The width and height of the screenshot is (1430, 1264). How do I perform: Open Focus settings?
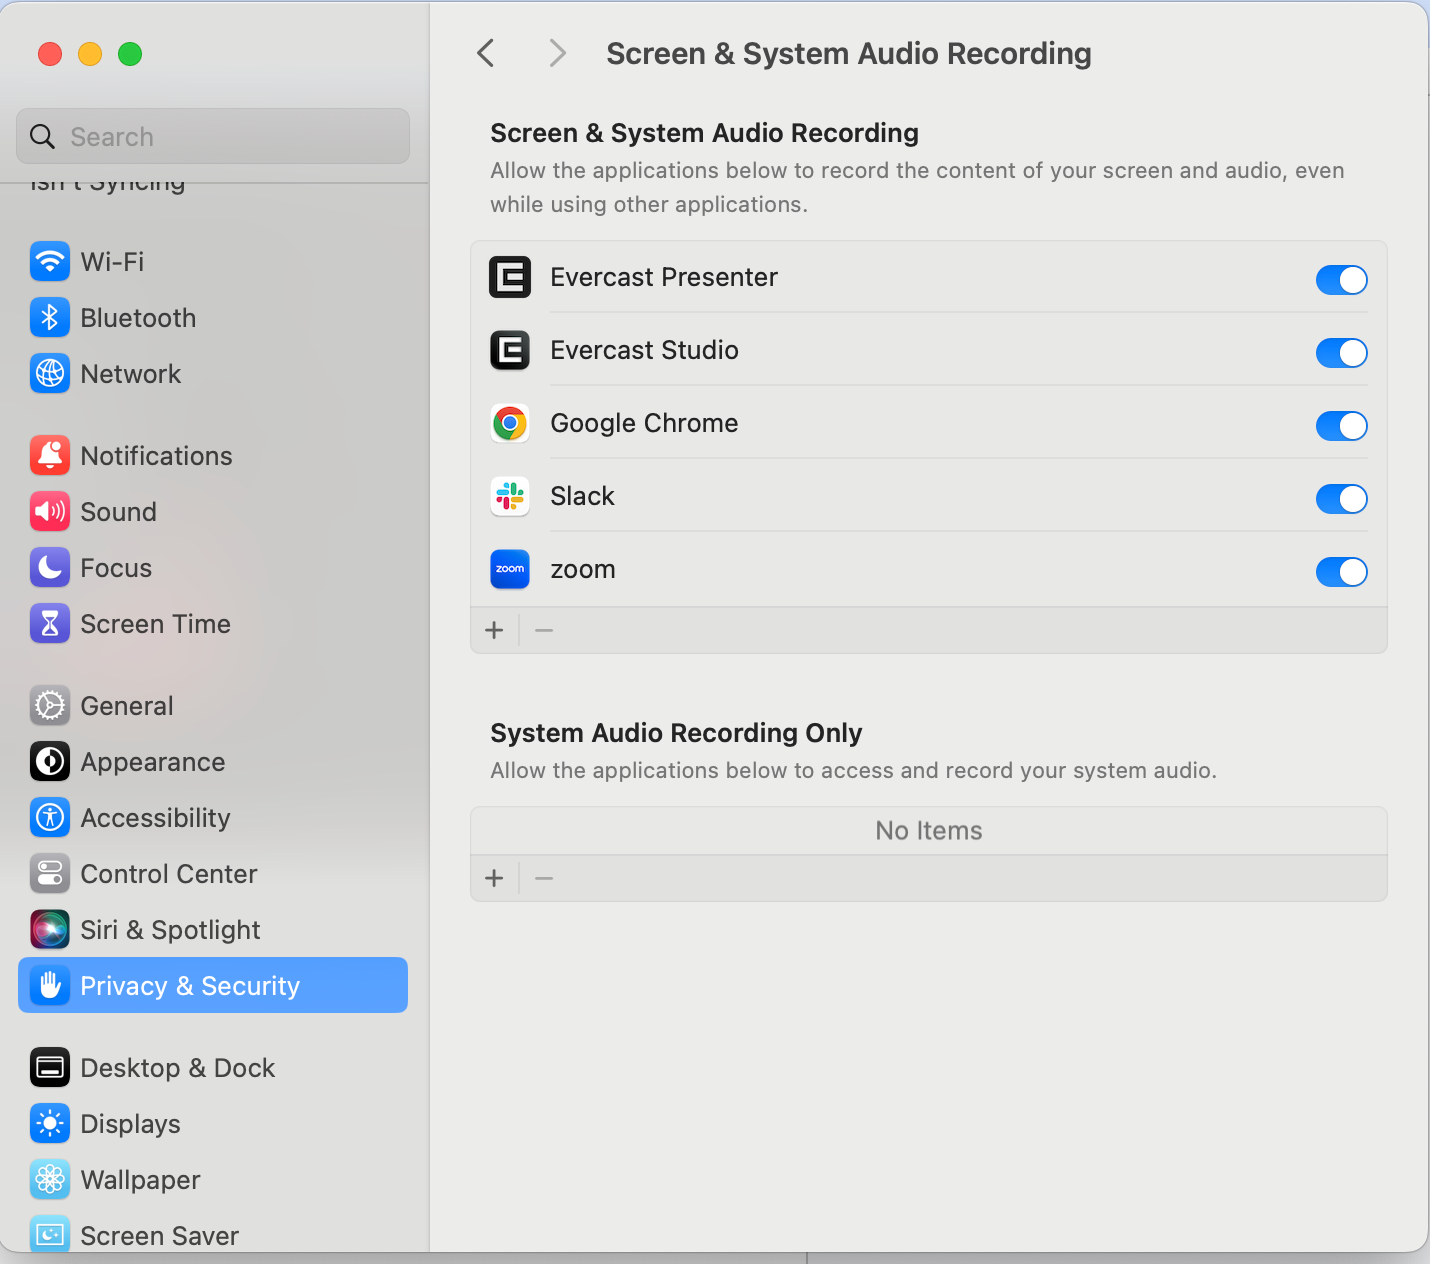pos(213,568)
